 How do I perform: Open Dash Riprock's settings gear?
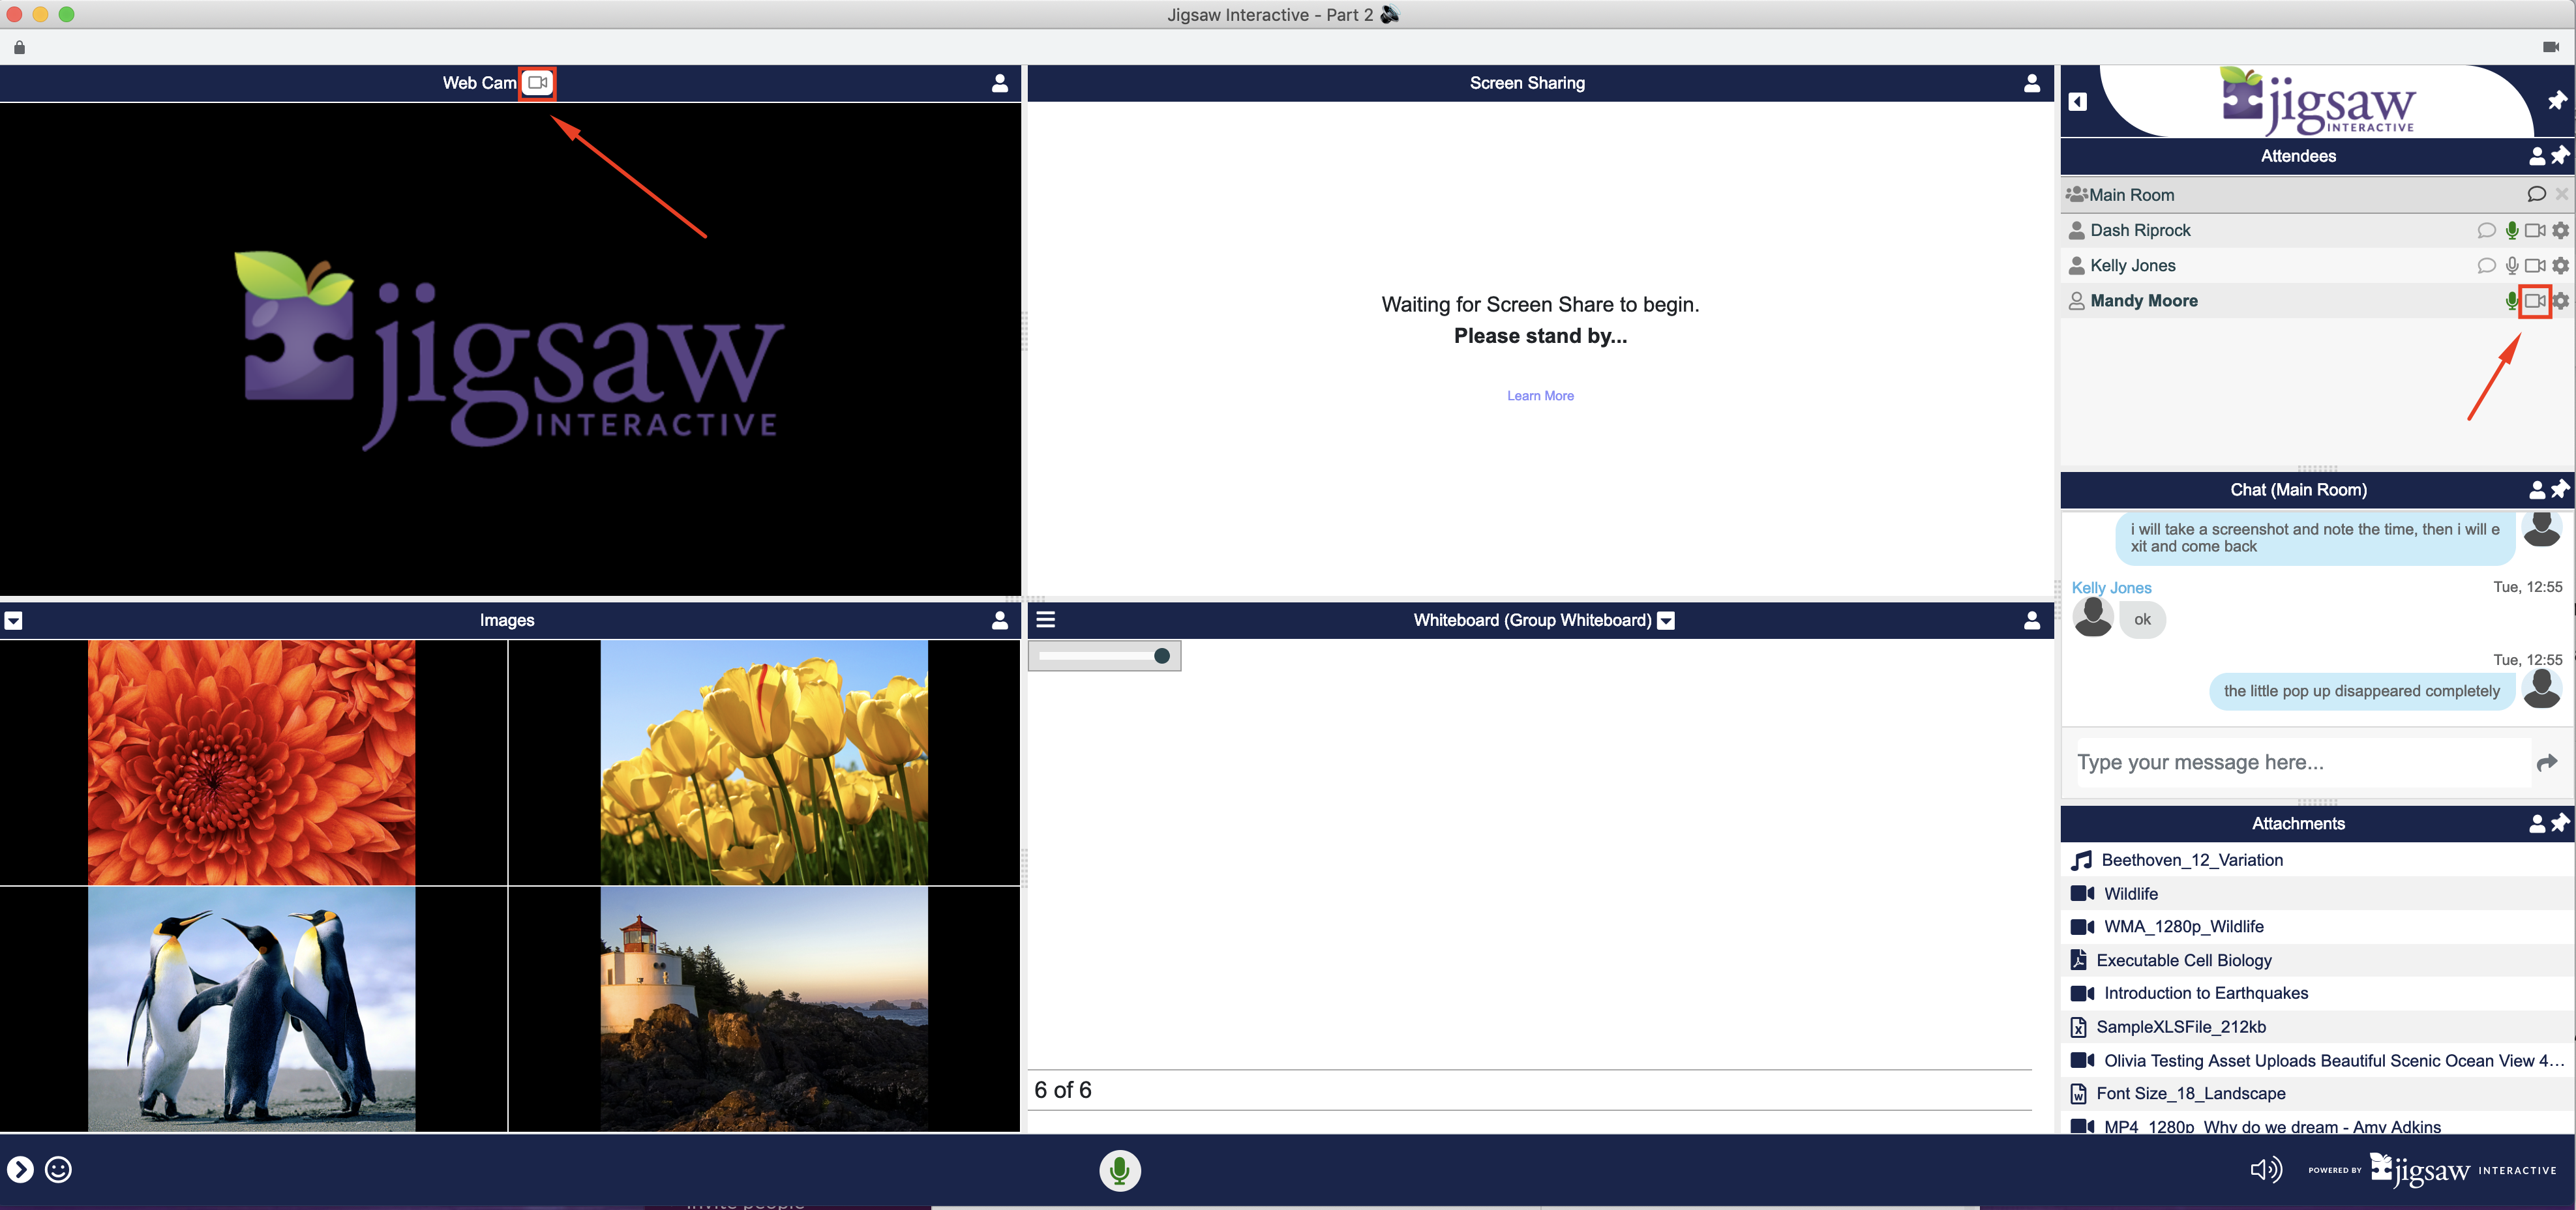coord(2560,231)
